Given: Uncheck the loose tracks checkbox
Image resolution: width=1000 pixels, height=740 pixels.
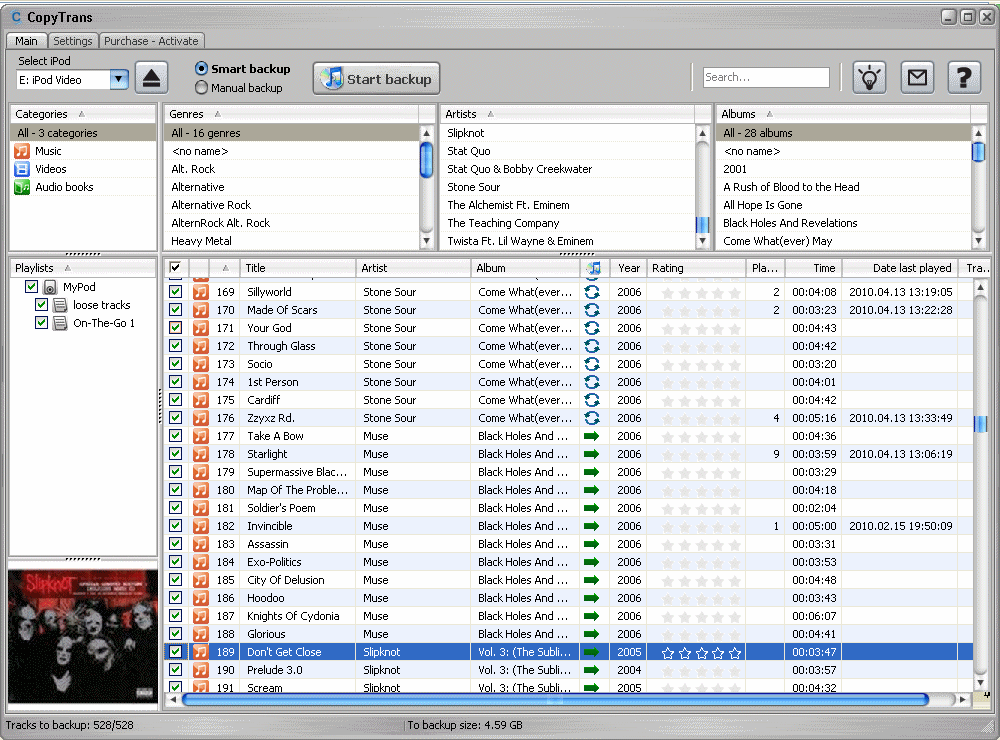Looking at the screenshot, I should [41, 304].
